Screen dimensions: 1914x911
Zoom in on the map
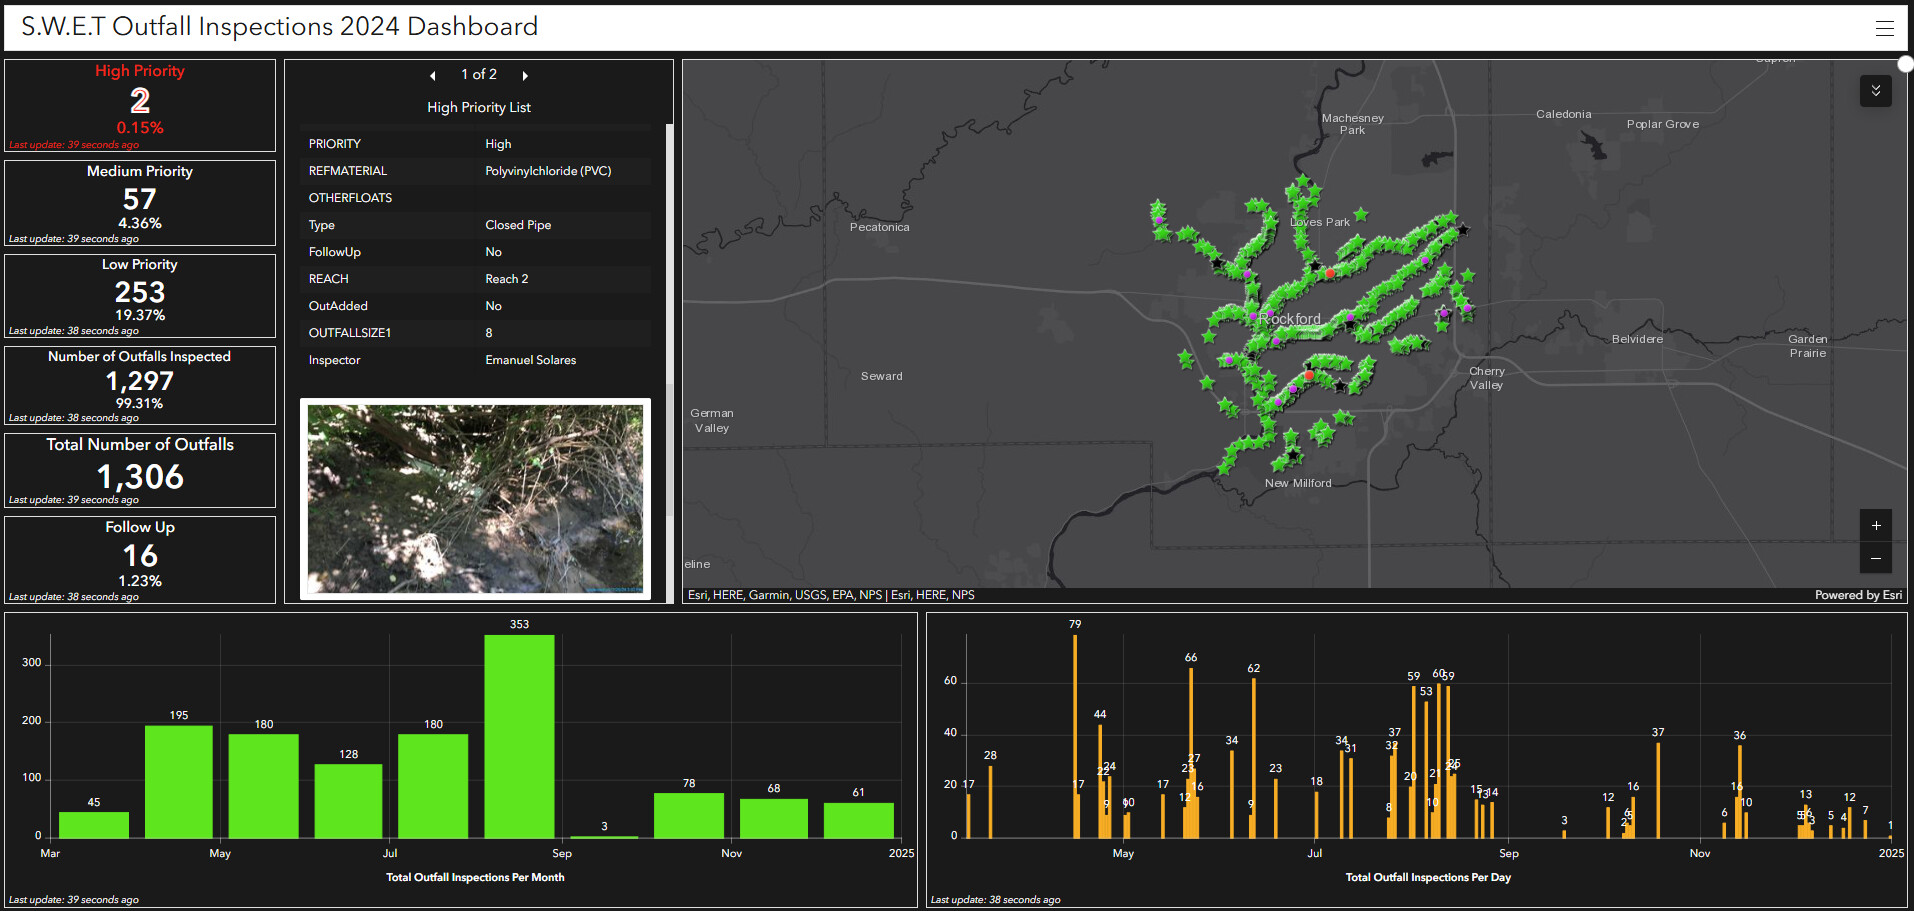[1875, 525]
